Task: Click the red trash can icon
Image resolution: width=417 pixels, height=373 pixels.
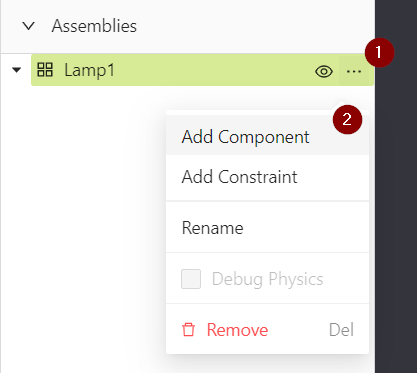Action: [x=188, y=330]
